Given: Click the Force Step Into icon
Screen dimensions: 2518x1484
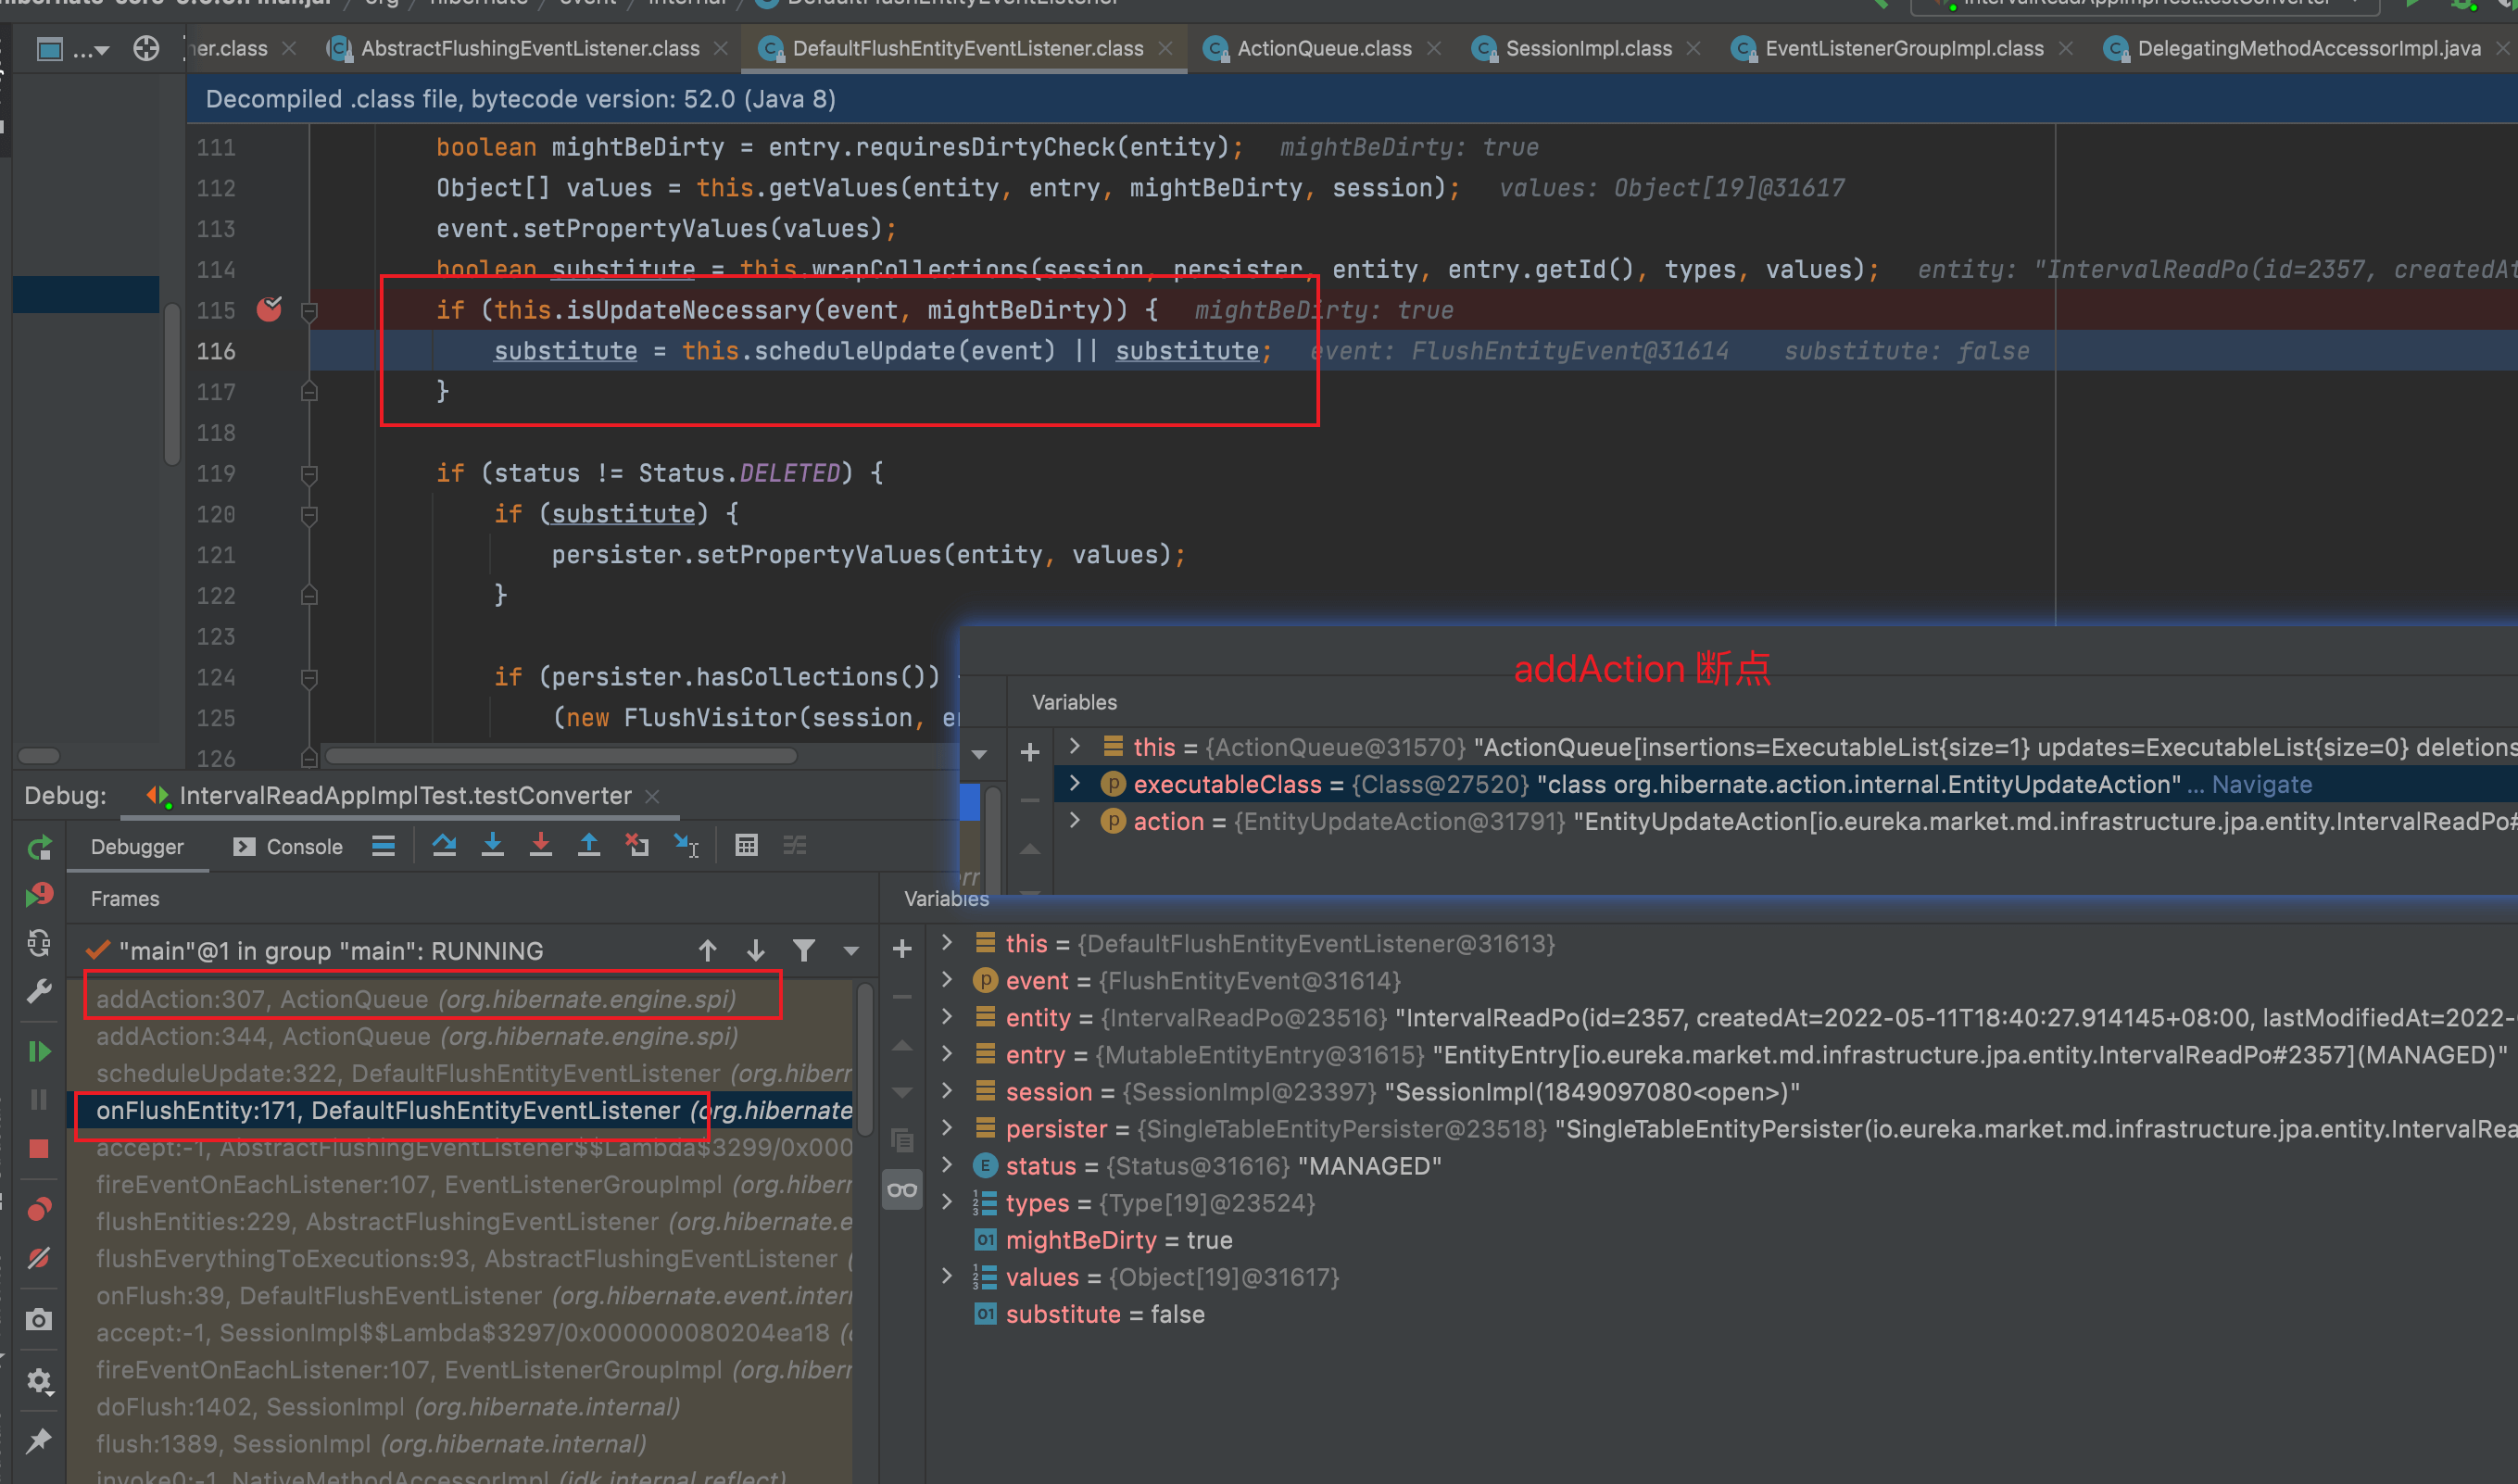Looking at the screenshot, I should point(540,846).
